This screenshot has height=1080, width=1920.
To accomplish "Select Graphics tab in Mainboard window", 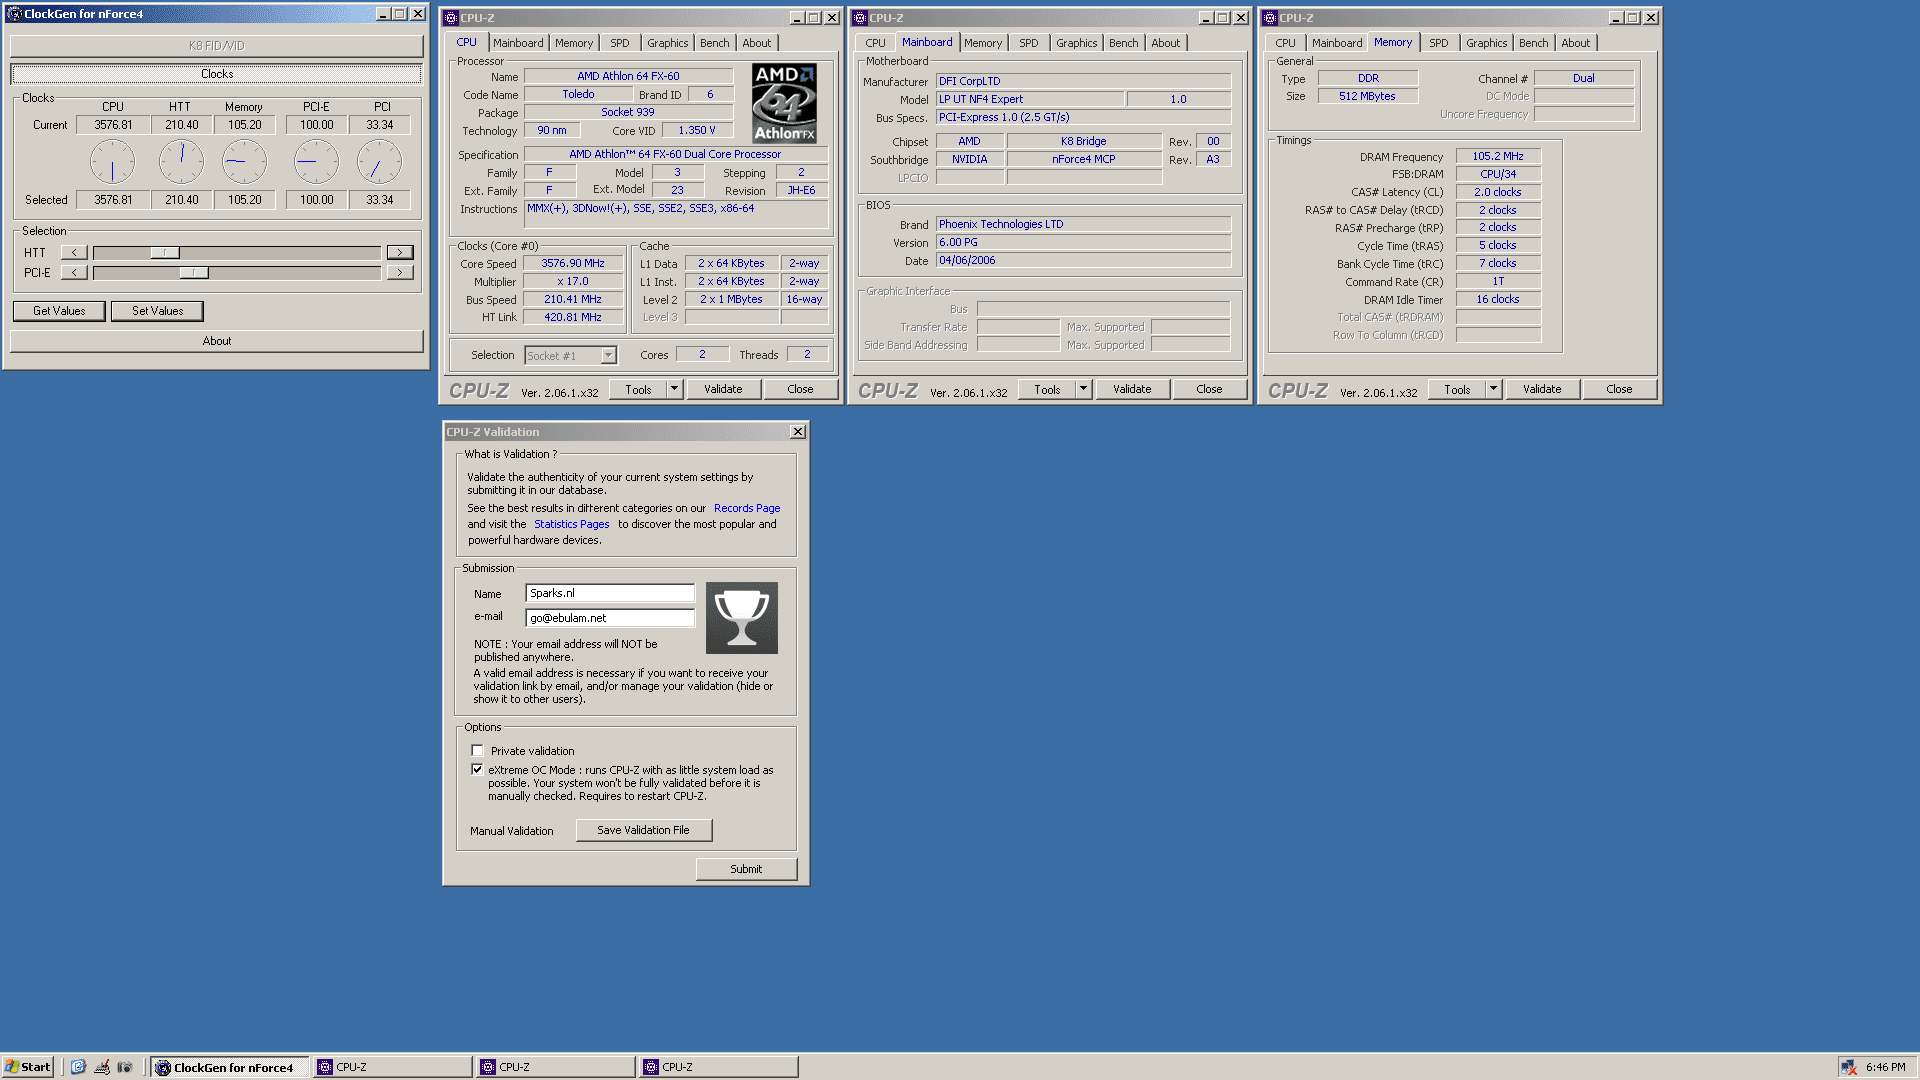I will click(1076, 43).
